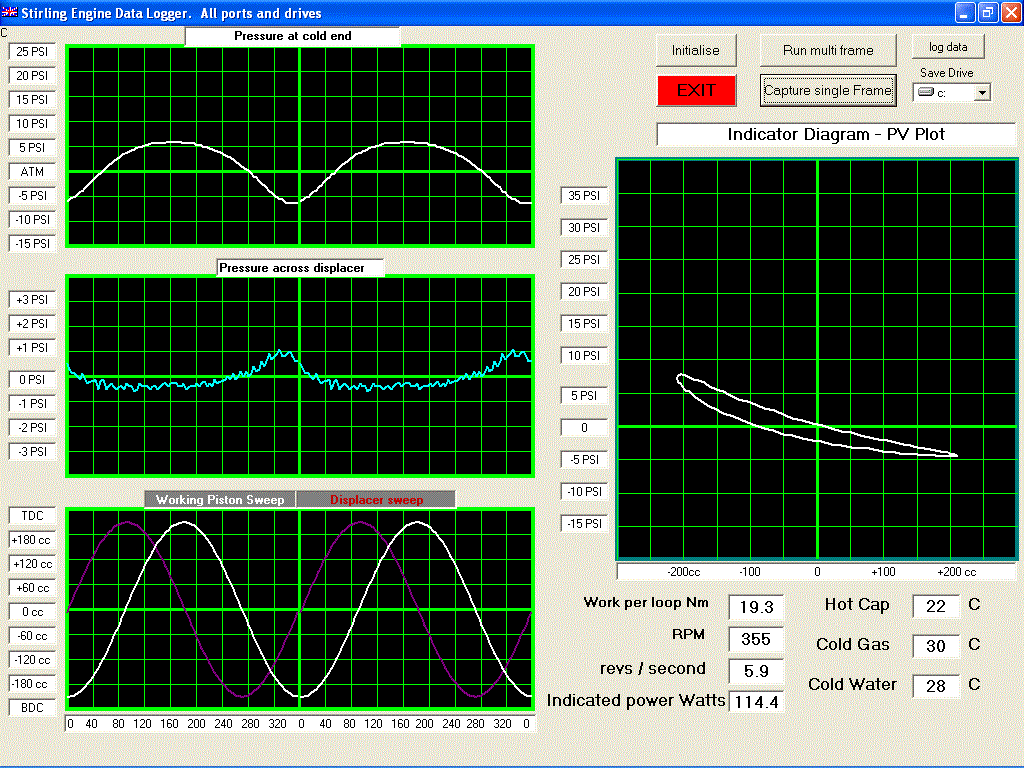Click the 0 cc sweep label
The image size is (1025, 769).
point(32,611)
